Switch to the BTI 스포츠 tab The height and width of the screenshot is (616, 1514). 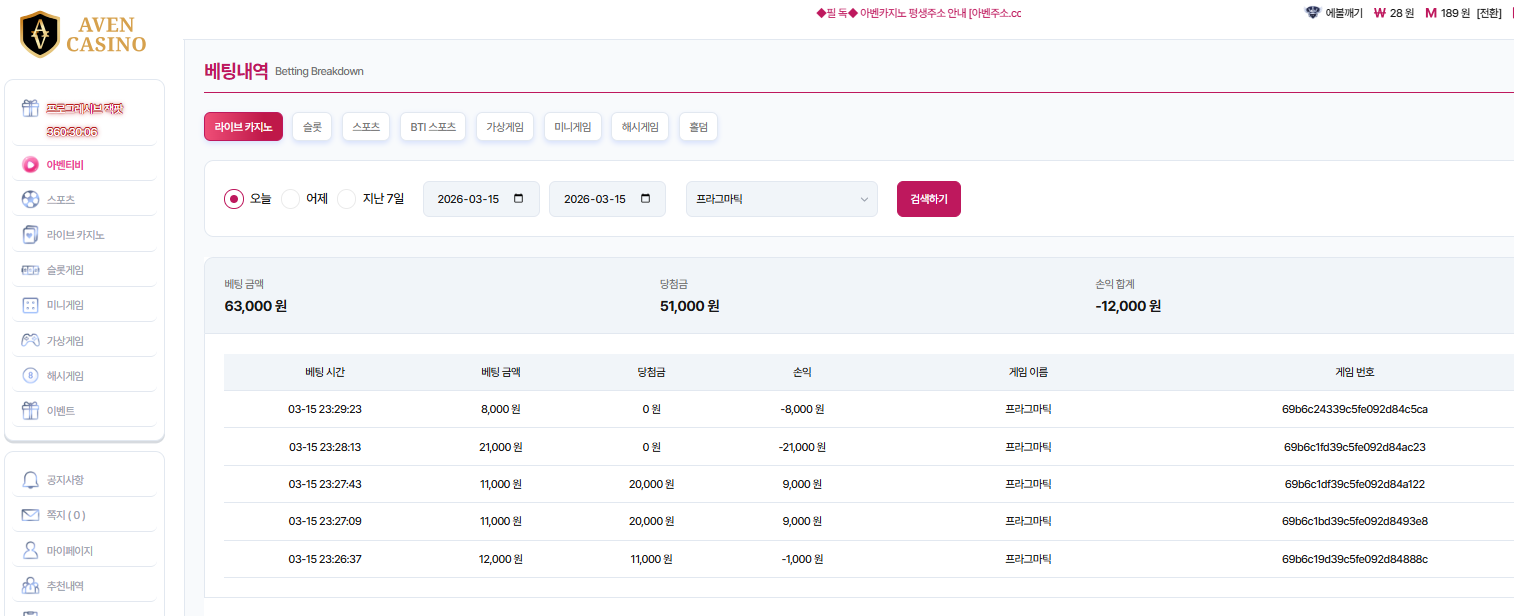433,127
